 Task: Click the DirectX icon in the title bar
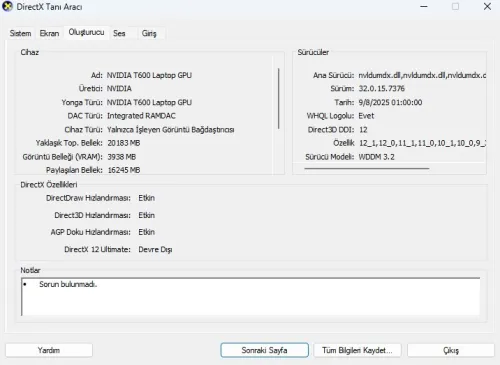[x=7, y=6]
